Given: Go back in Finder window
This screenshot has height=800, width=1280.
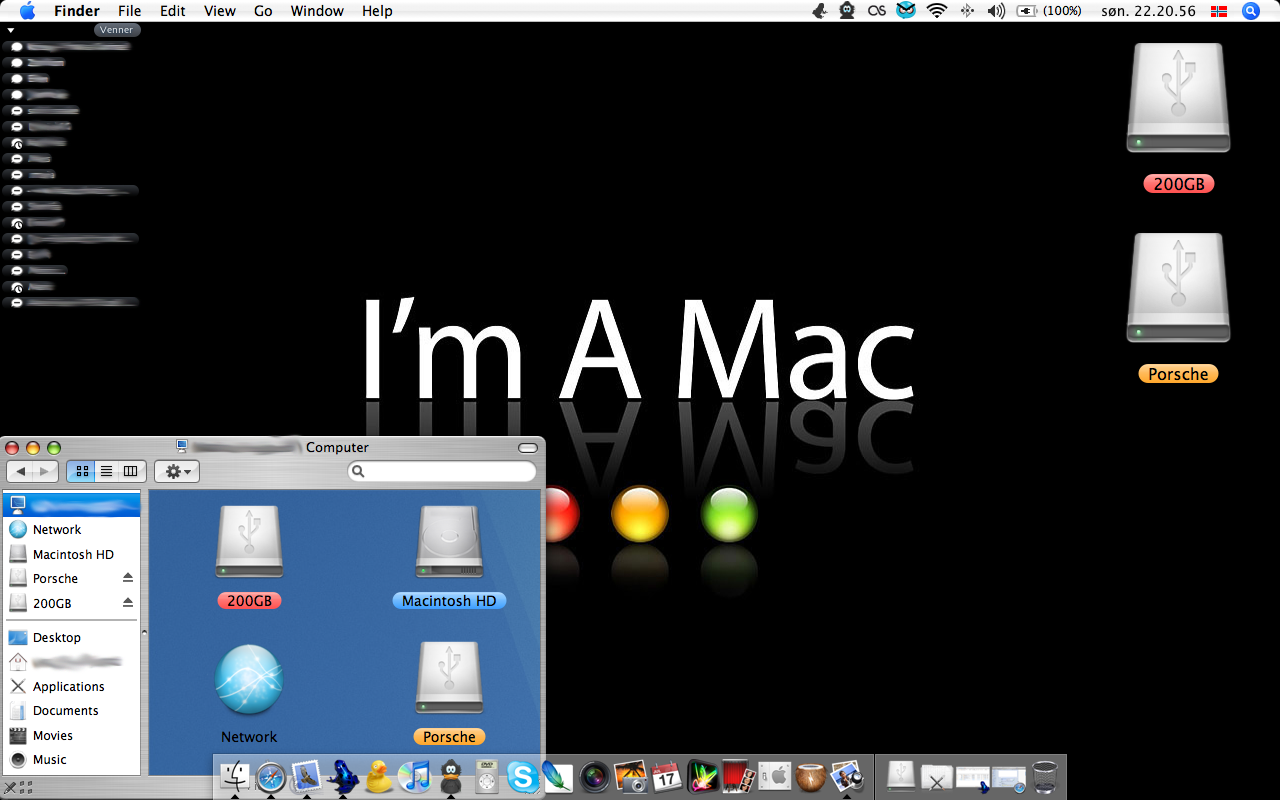Looking at the screenshot, I should 20,471.
